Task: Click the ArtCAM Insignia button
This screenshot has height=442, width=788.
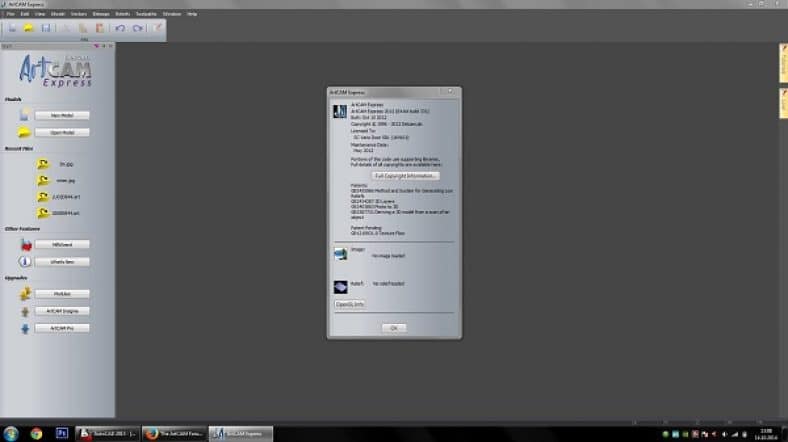Action: 62,311
